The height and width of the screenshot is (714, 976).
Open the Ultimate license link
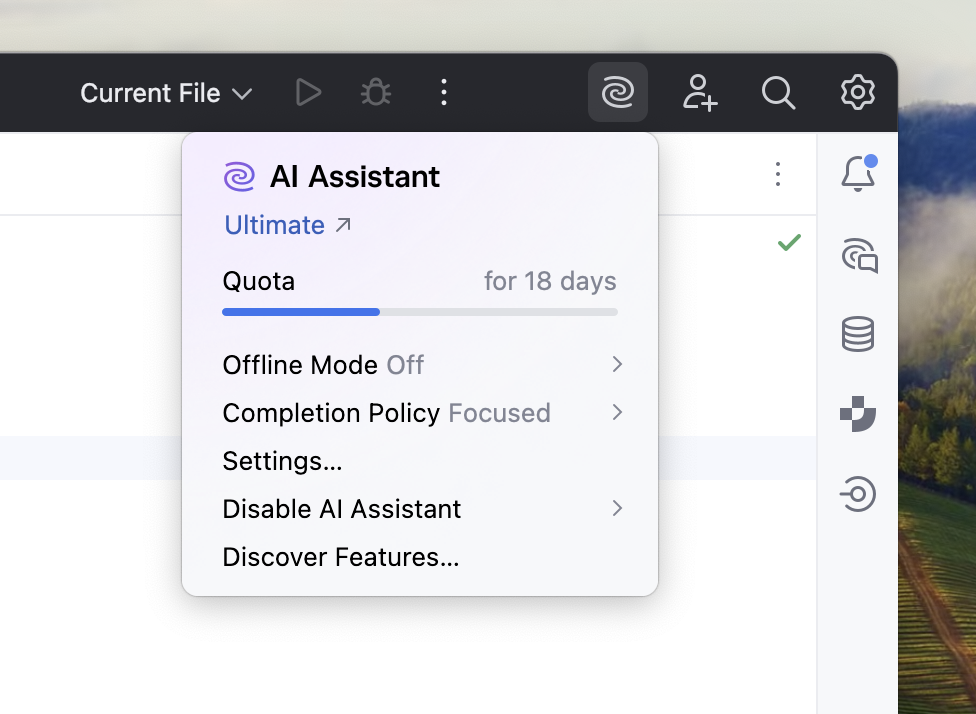tap(275, 224)
